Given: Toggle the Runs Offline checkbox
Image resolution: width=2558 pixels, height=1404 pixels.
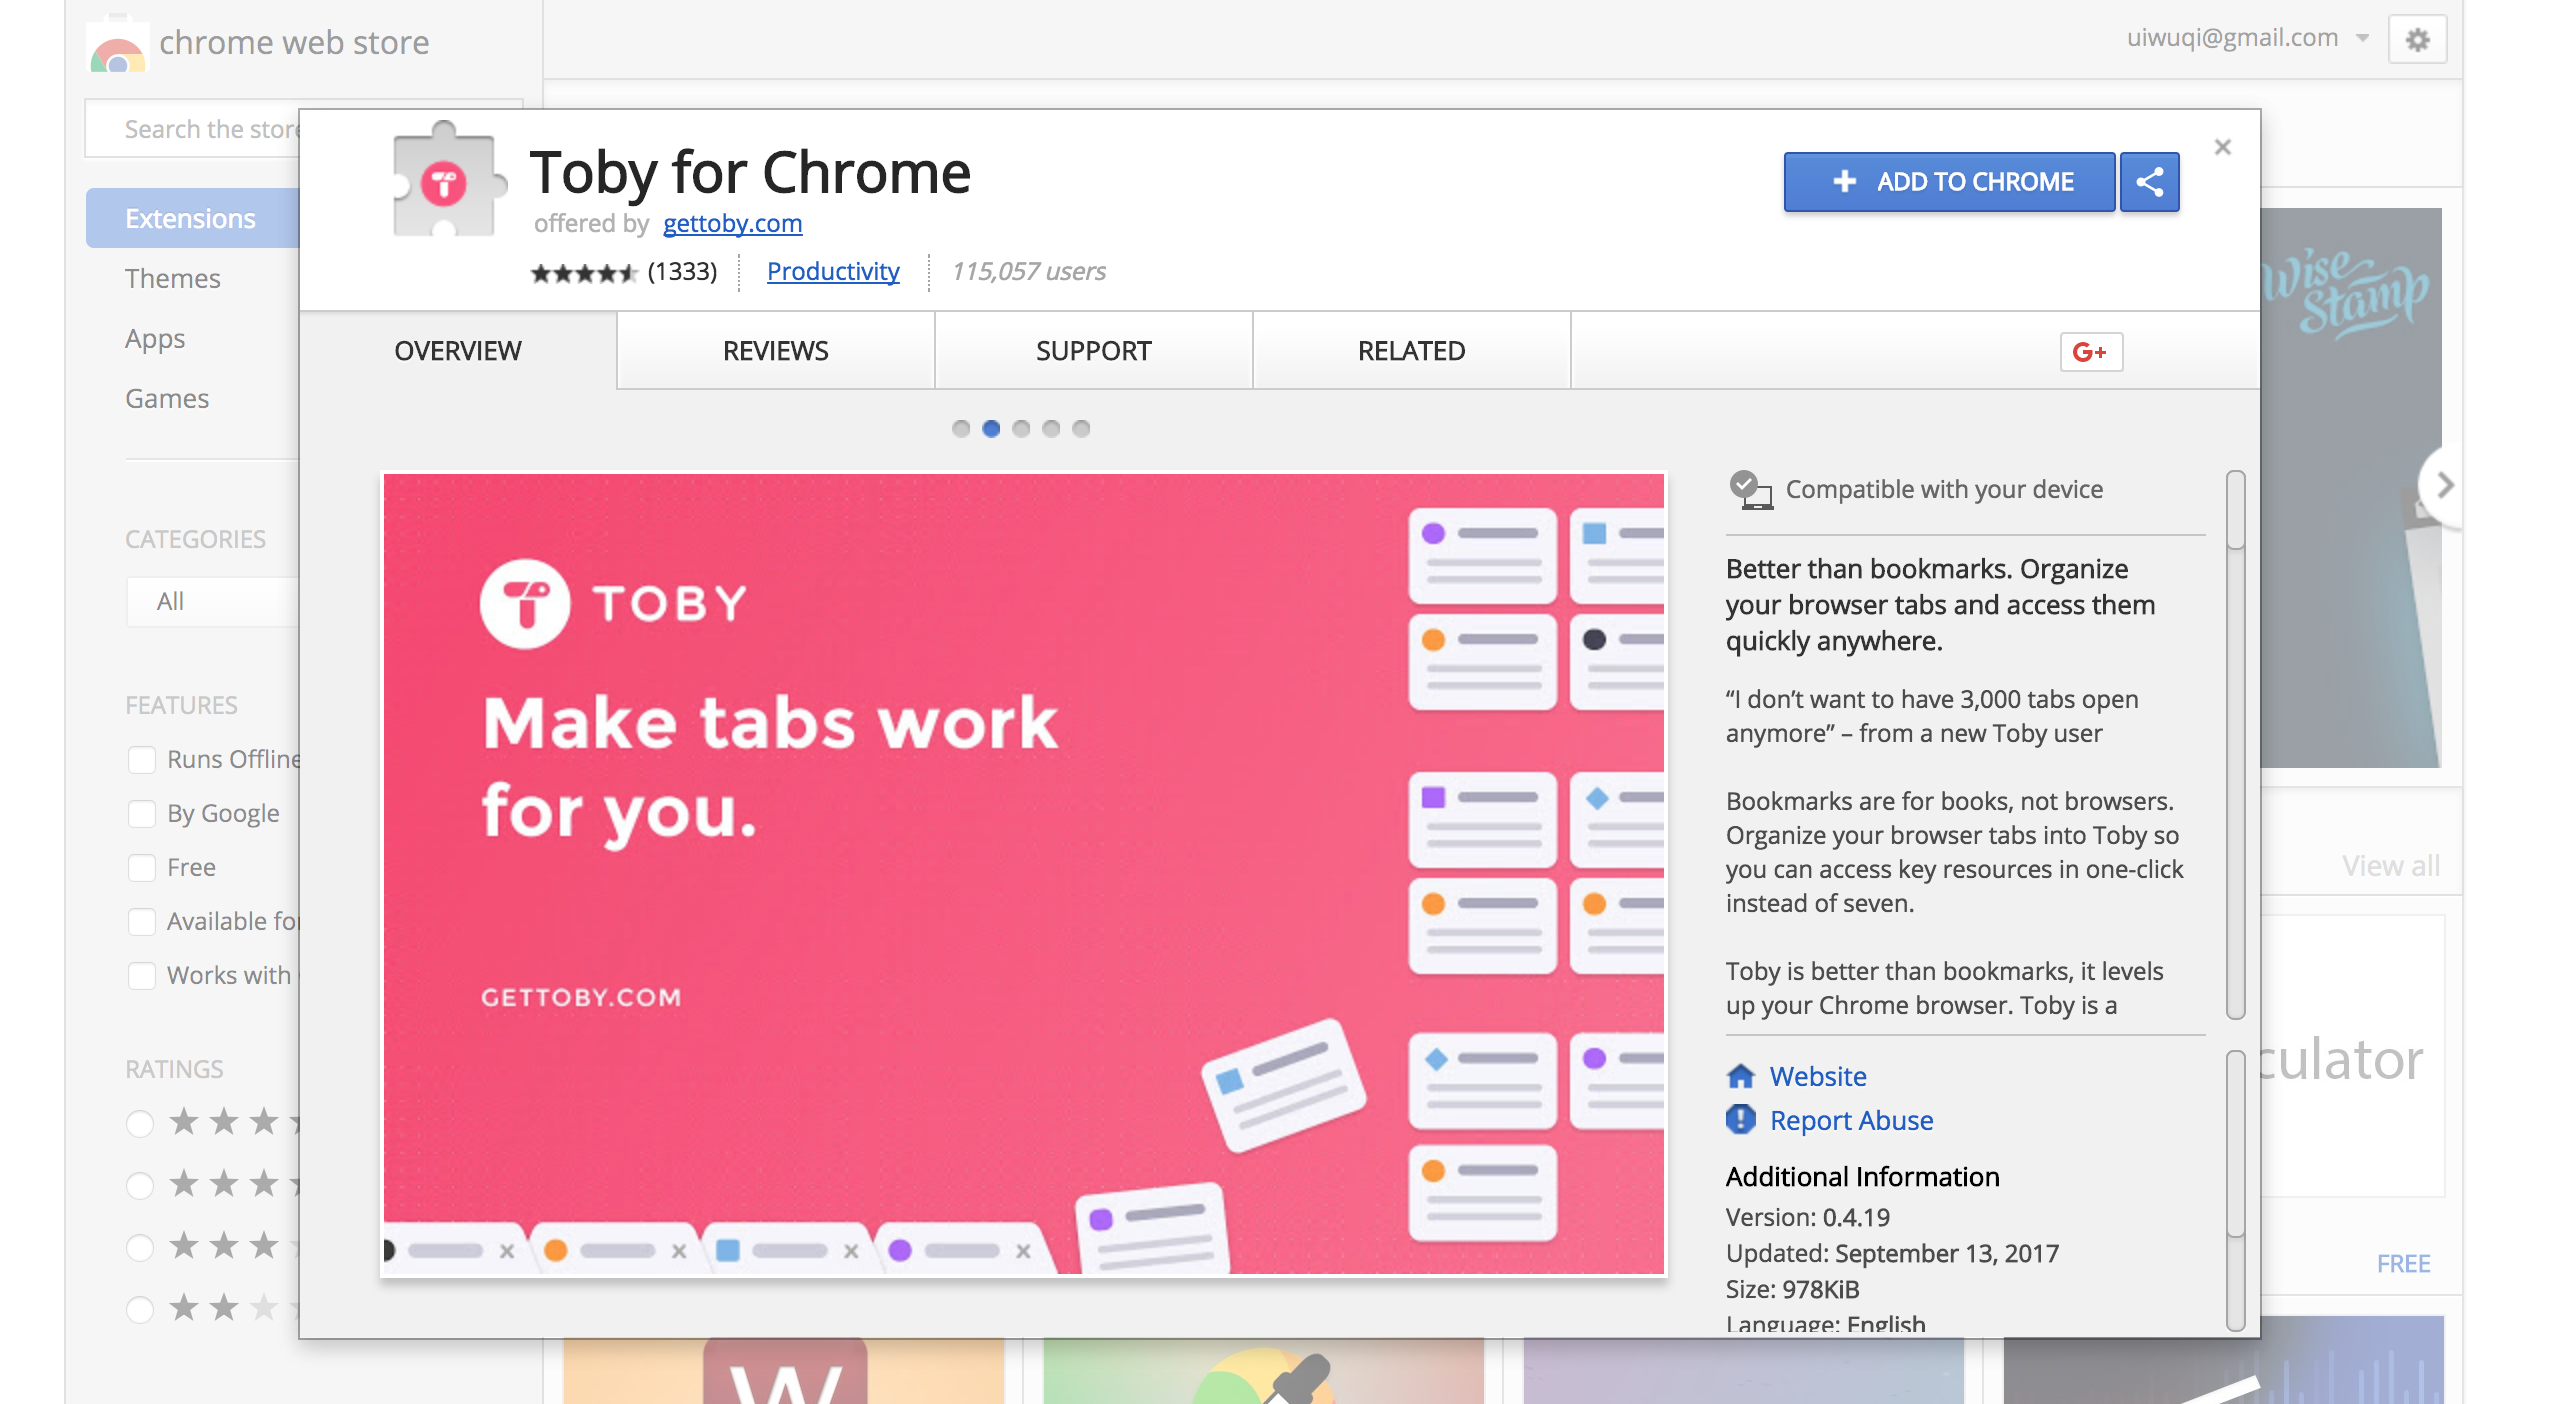Looking at the screenshot, I should pyautogui.click(x=142, y=760).
